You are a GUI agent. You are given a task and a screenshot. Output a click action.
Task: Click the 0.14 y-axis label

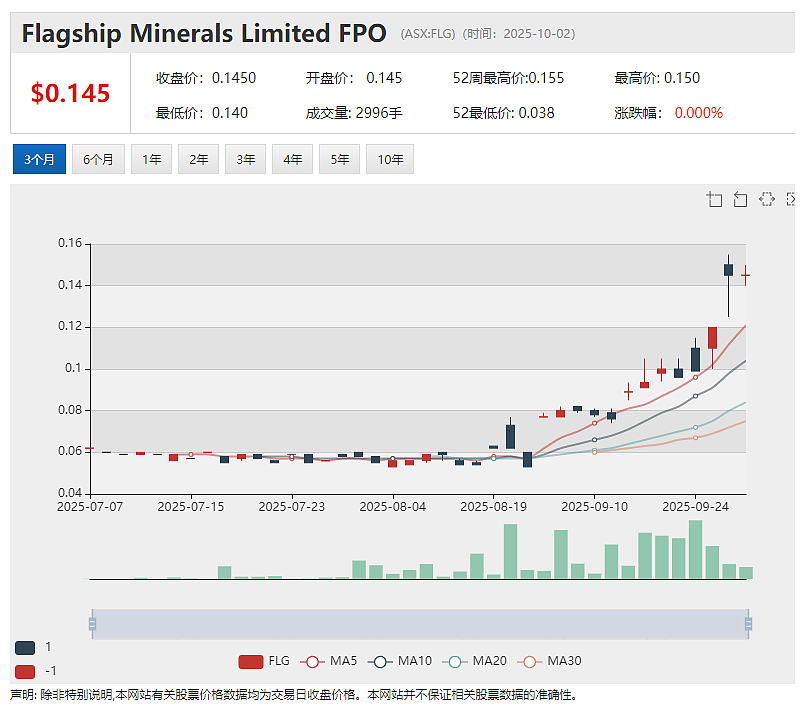[x=70, y=285]
